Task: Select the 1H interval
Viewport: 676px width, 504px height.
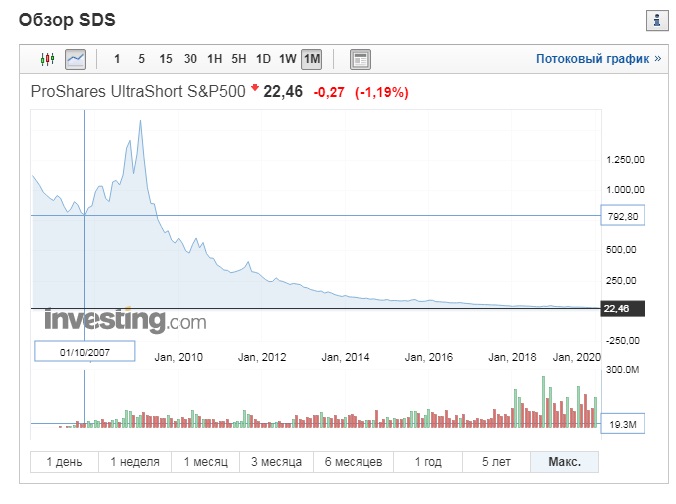Action: (215, 59)
